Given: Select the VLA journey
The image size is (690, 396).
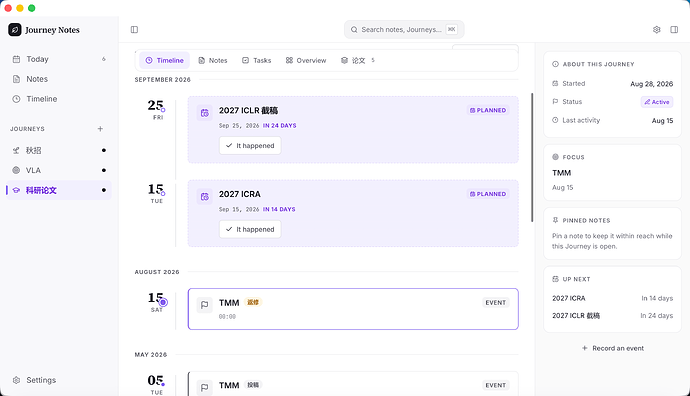Looking at the screenshot, I should [x=59, y=170].
